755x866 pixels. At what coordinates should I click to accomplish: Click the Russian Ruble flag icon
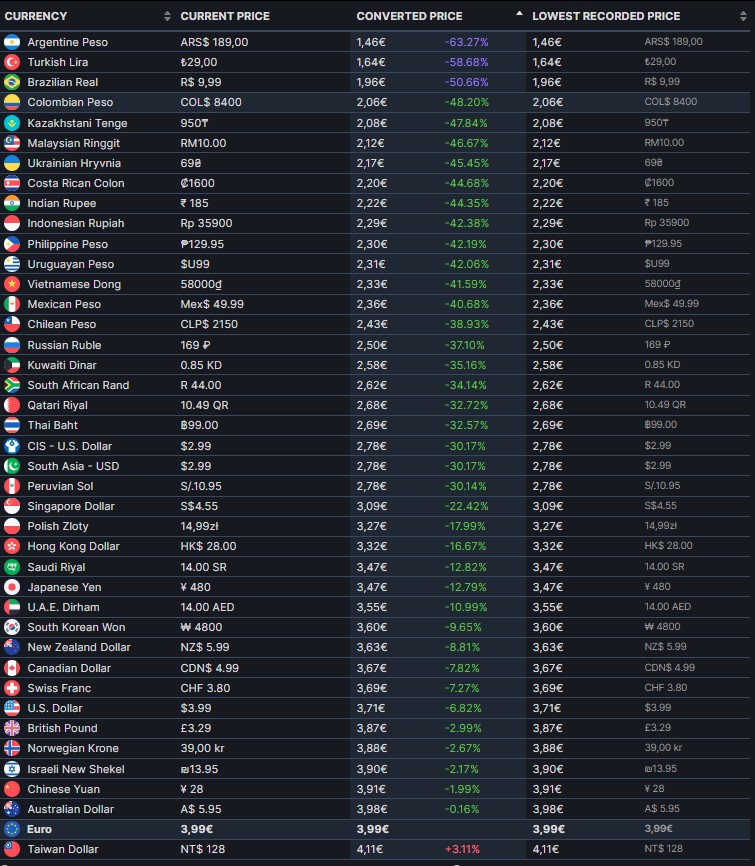[12, 345]
